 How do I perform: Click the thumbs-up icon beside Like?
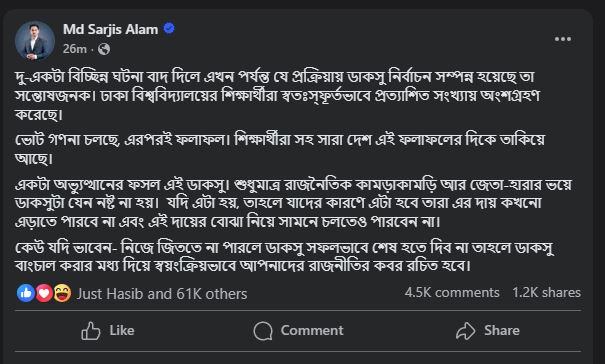tap(91, 331)
